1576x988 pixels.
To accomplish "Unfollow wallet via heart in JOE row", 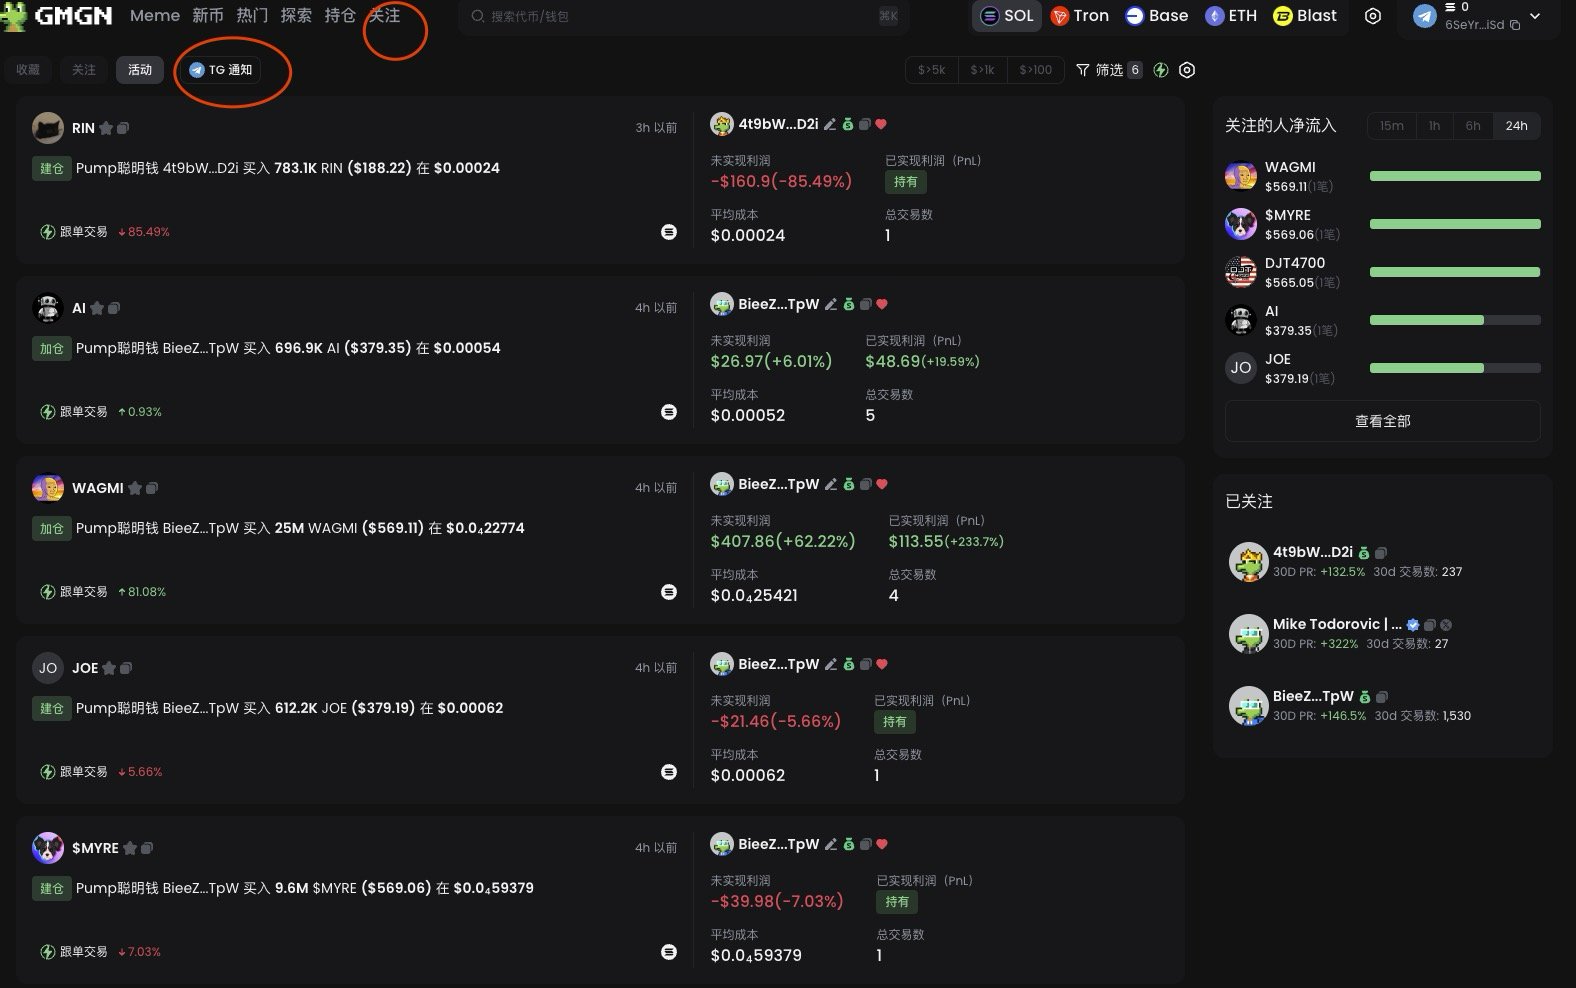I will coord(882,664).
